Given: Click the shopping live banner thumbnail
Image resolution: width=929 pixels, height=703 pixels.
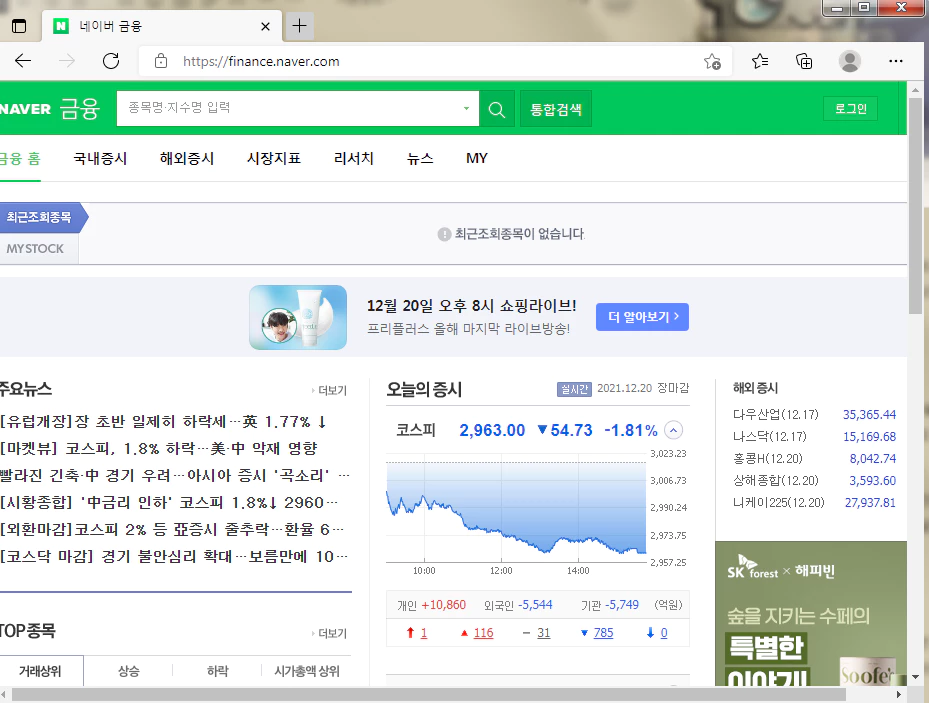Looking at the screenshot, I should click(298, 317).
